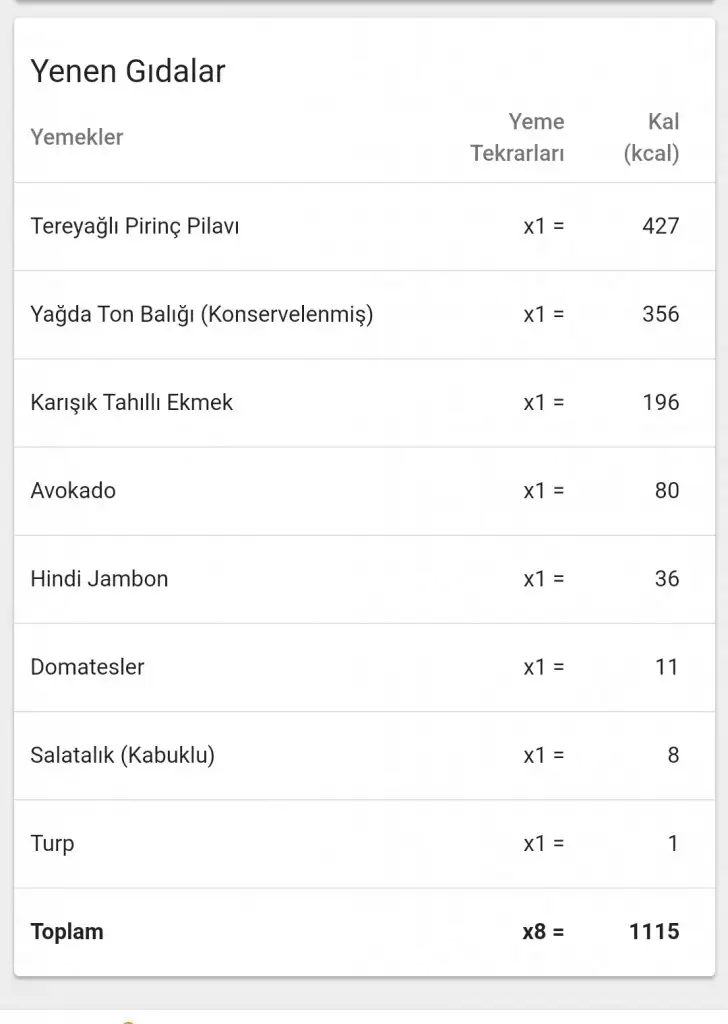This screenshot has width=728, height=1024.
Task: Click the Yemekler column header
Action: click(x=76, y=137)
